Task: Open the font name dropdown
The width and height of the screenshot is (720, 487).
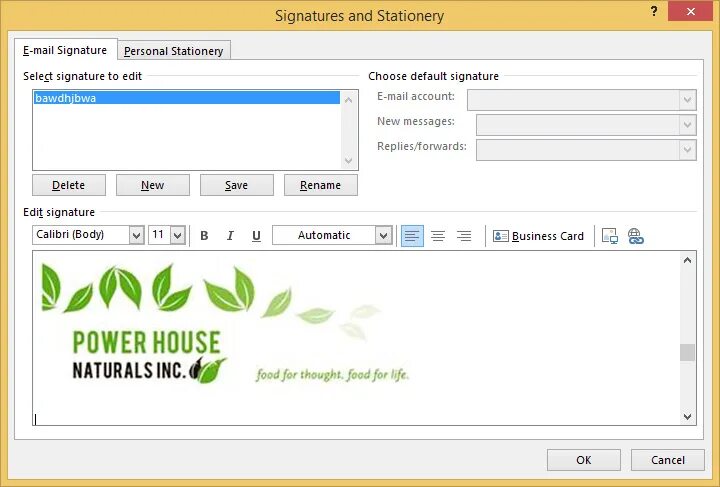Action: pos(136,235)
